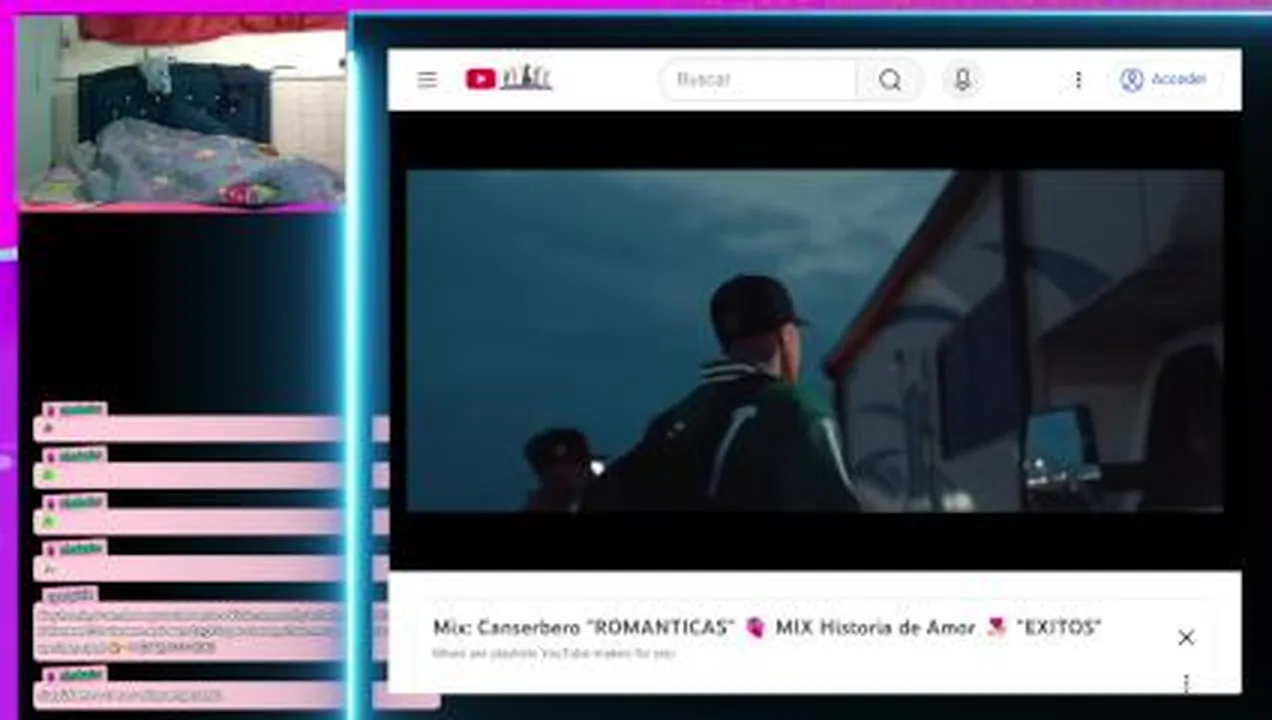Start voice search with microphone icon
The height and width of the screenshot is (720, 1272).
962,79
